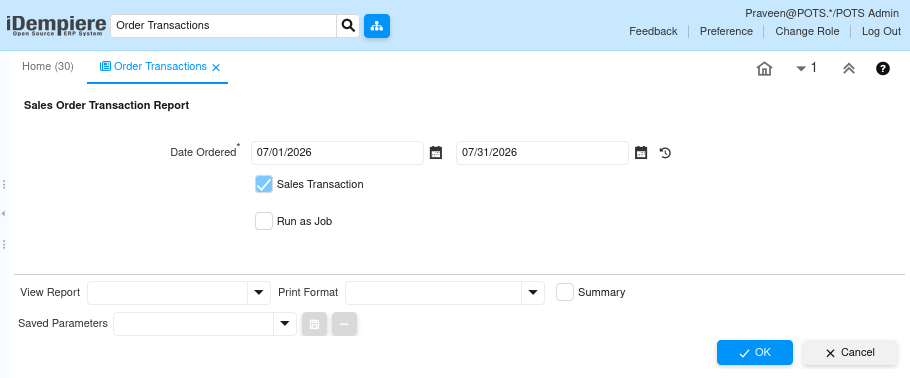Click the global search field with Order Transactions
Viewport: 910px width, 378px height.
coord(223,26)
